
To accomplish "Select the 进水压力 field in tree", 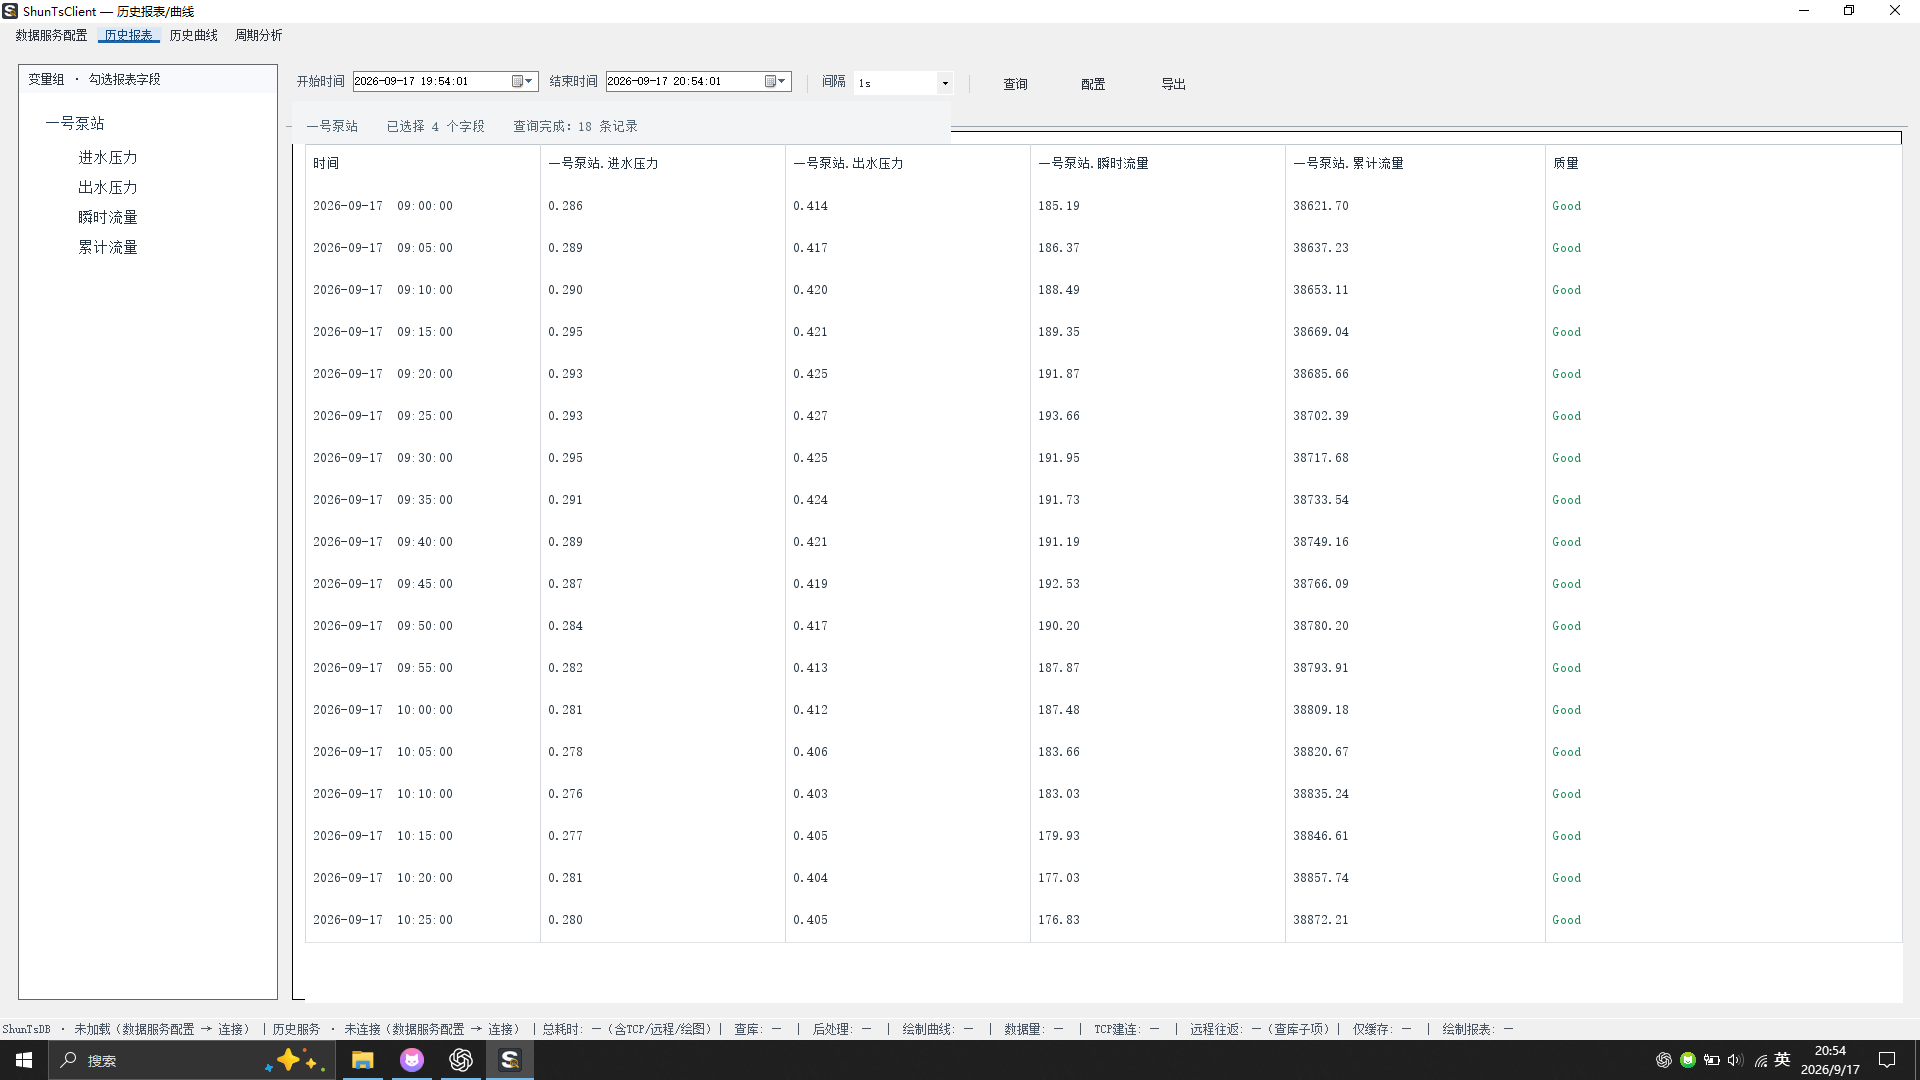I will [108, 157].
